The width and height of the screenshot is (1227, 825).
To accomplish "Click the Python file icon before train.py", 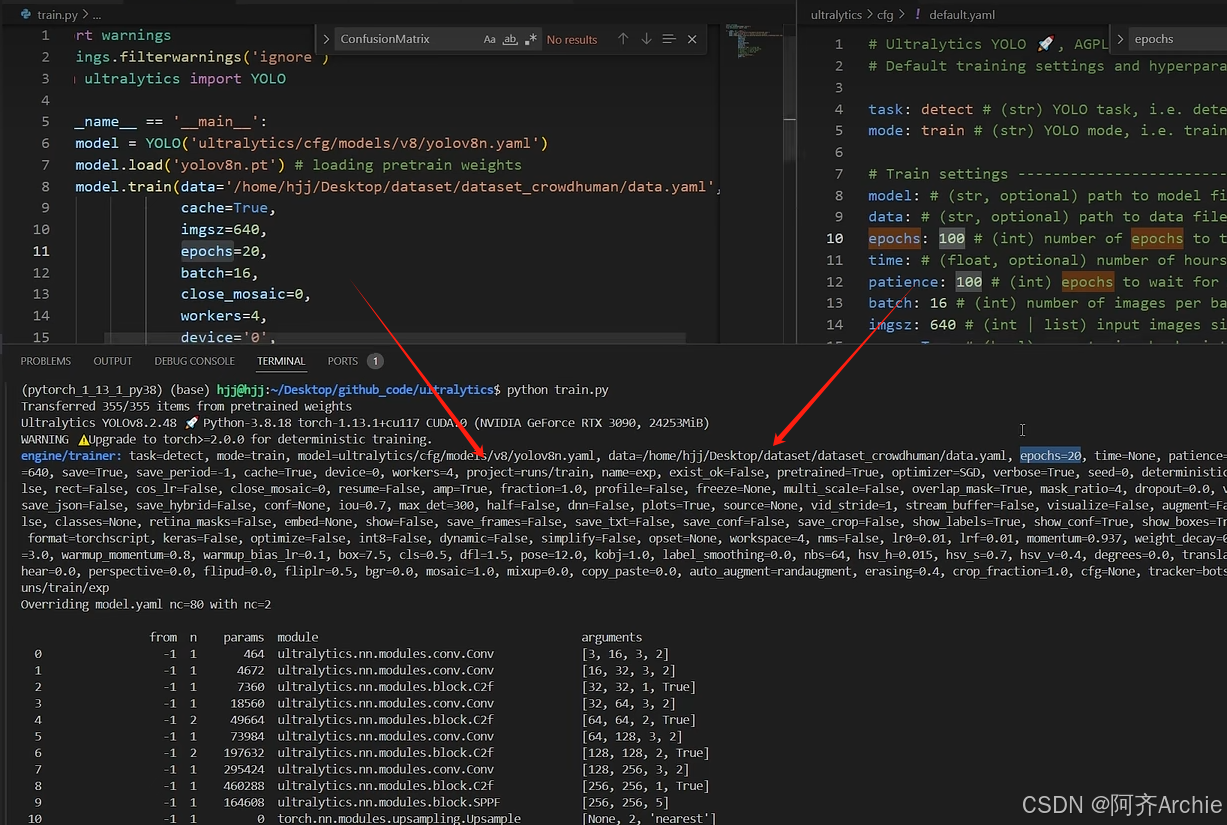I will (26, 15).
